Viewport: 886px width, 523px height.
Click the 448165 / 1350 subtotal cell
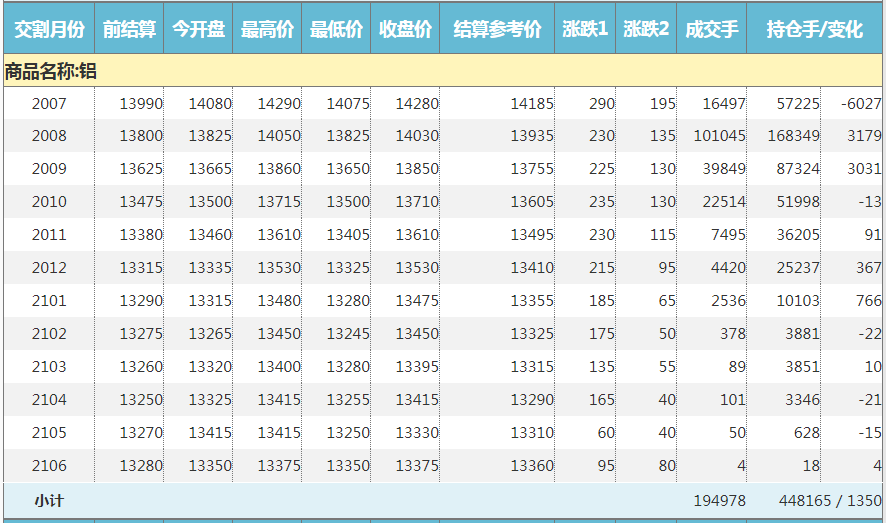[x=830, y=501]
